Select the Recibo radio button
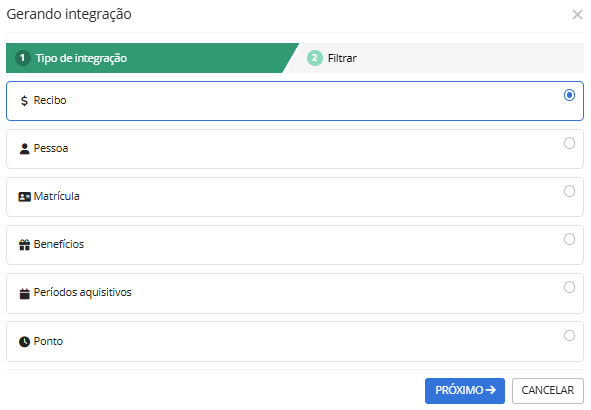The width and height of the screenshot is (591, 410). (x=569, y=95)
